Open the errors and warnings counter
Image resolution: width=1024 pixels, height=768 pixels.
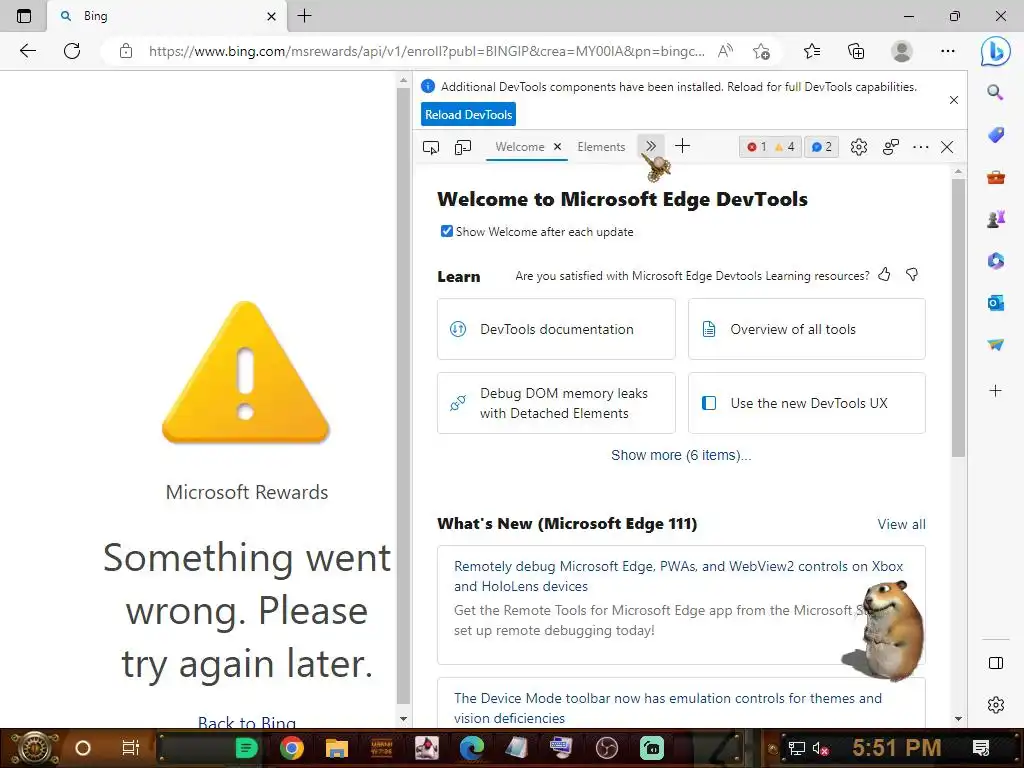770,147
